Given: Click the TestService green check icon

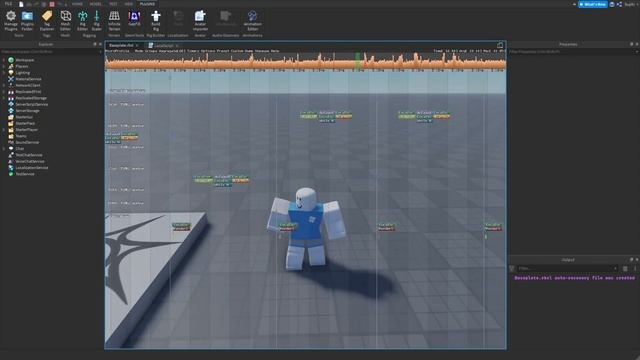Looking at the screenshot, I should 11,174.
